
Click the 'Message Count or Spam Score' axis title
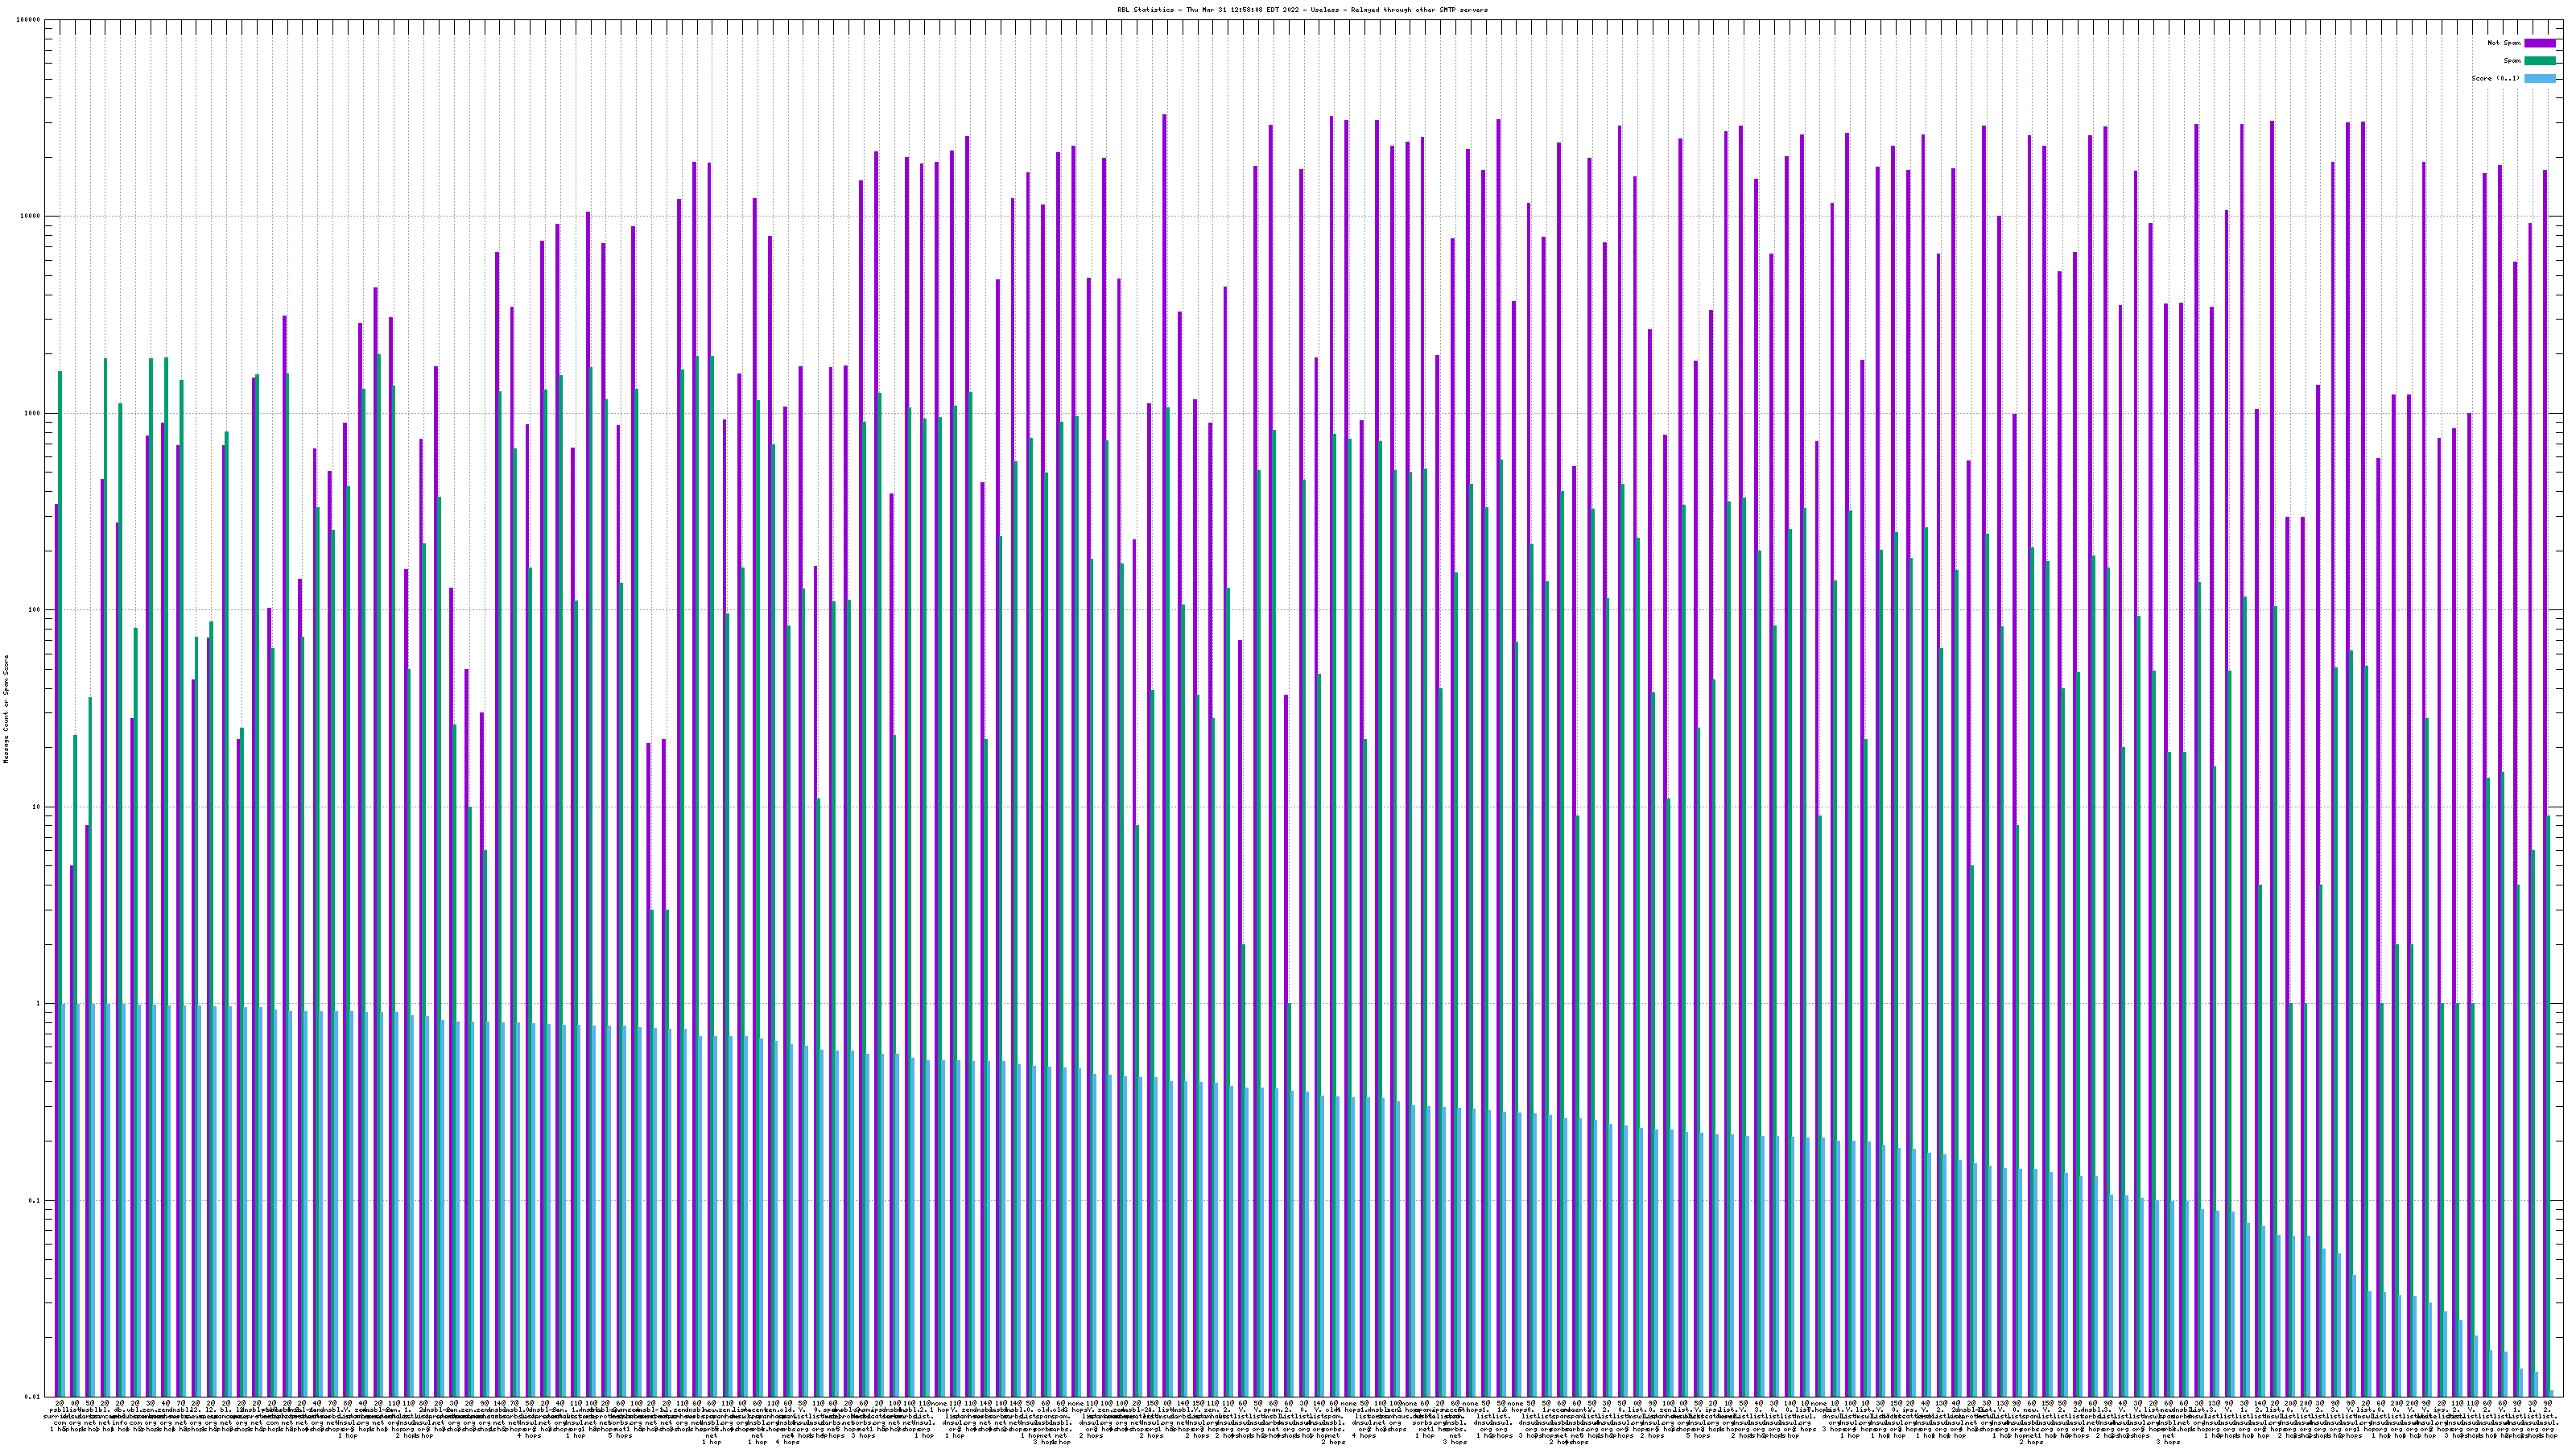tap(6, 709)
